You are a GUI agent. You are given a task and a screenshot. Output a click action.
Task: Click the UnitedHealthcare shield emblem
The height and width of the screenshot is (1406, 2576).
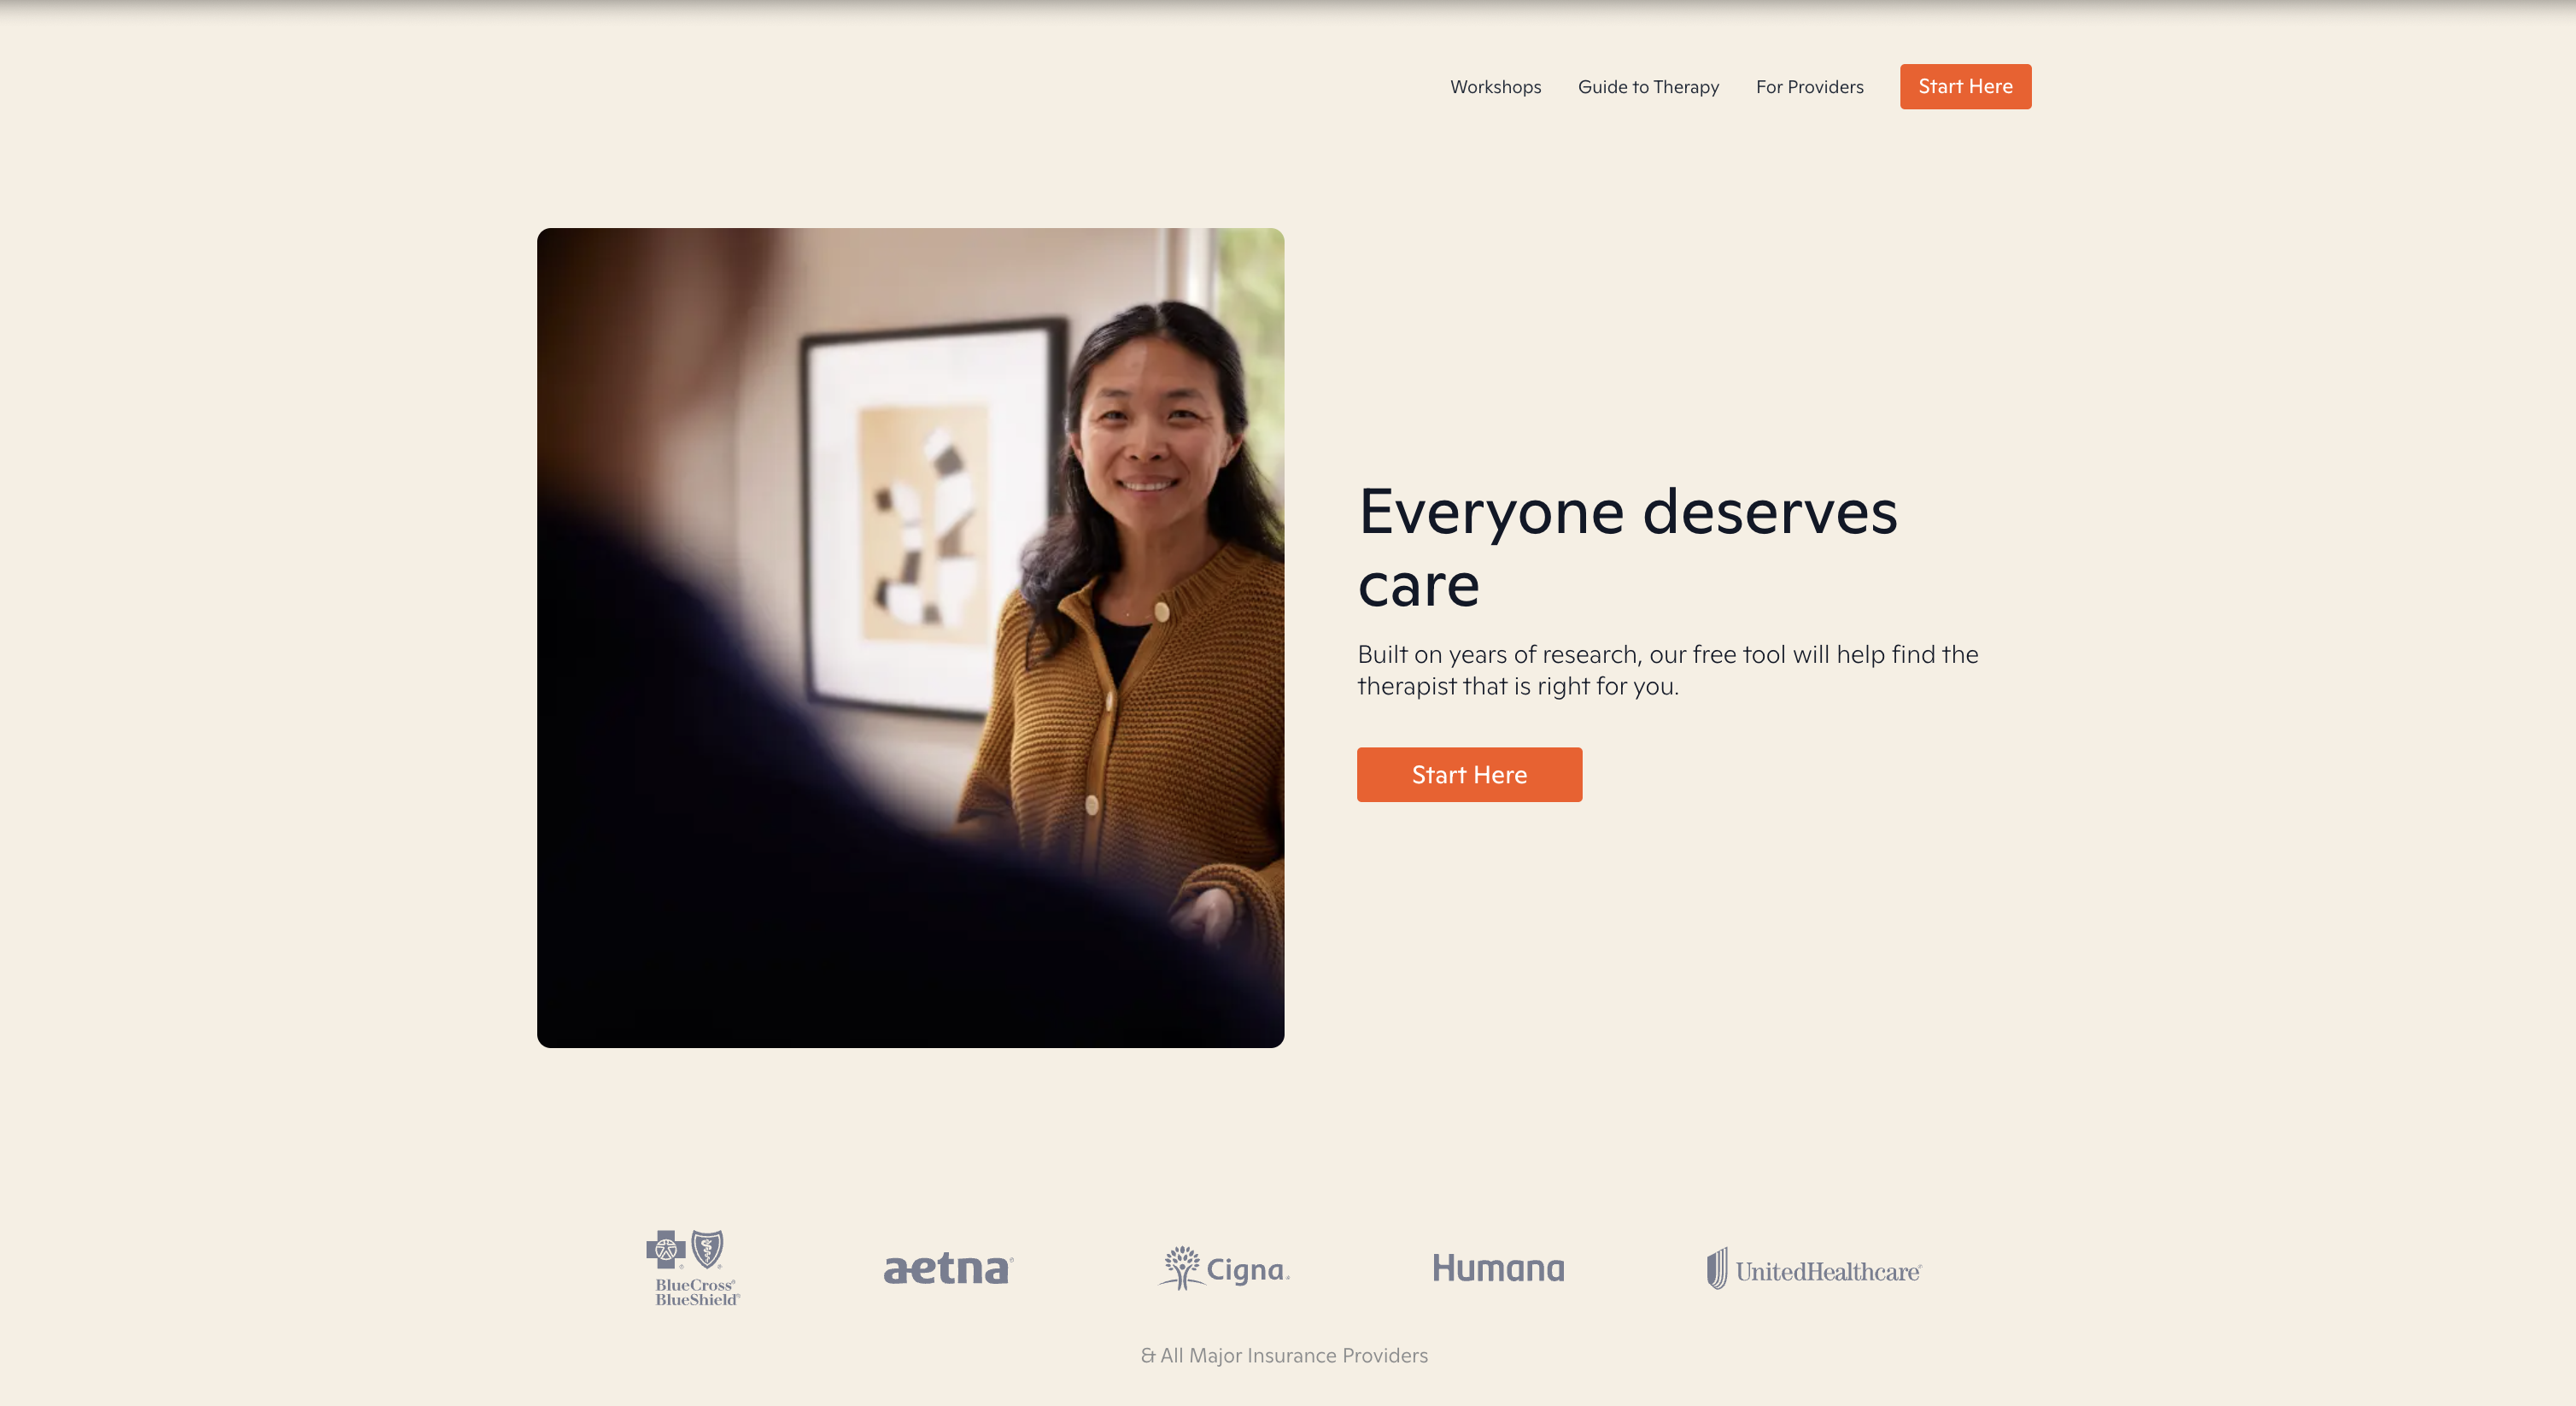coord(1717,1268)
